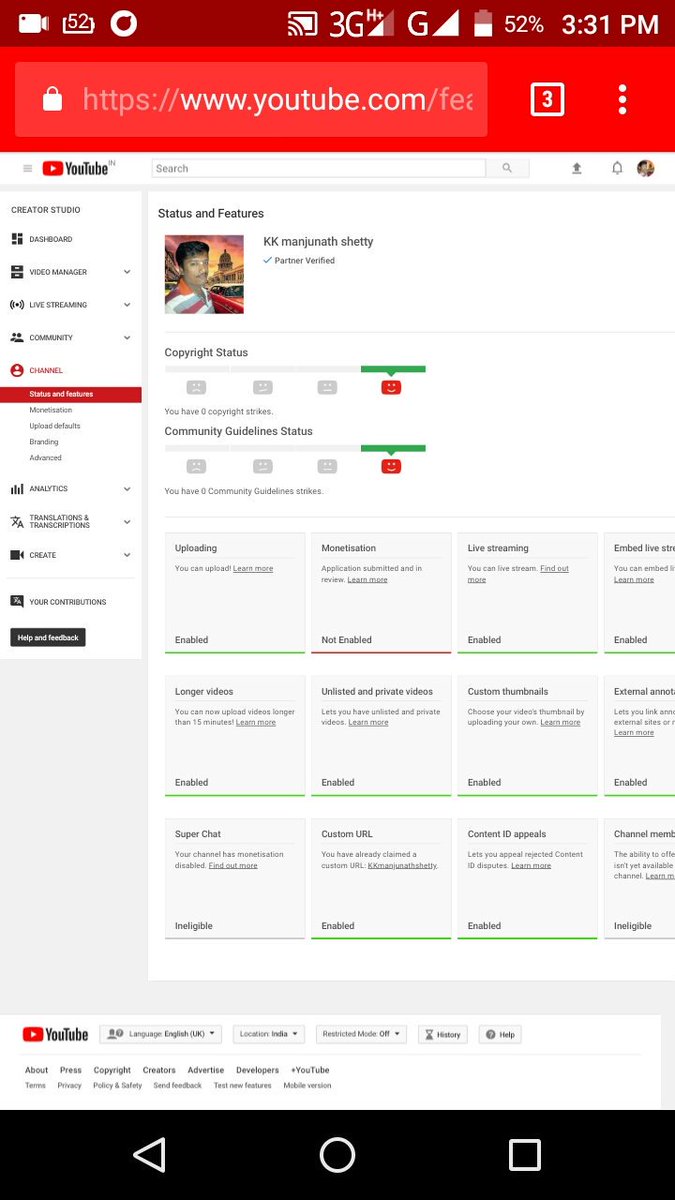
Task: Expand the Live Streaming section chevron
Action: pos(127,305)
